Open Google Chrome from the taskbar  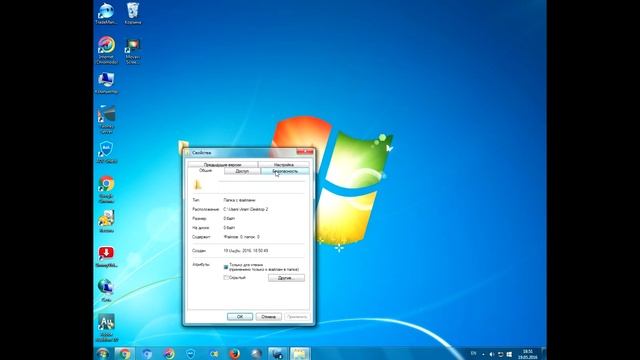coord(124,354)
